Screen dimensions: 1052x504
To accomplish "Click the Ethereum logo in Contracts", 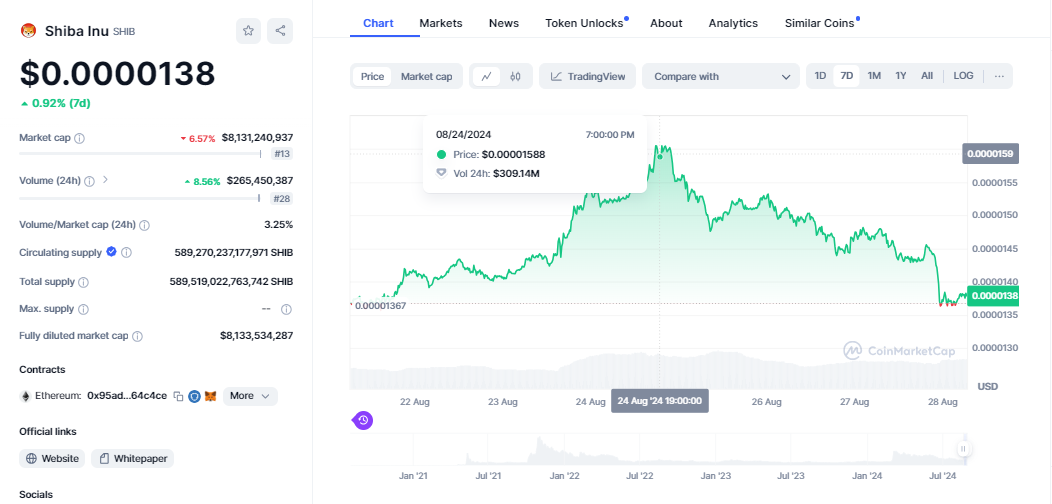I will (x=25, y=396).
